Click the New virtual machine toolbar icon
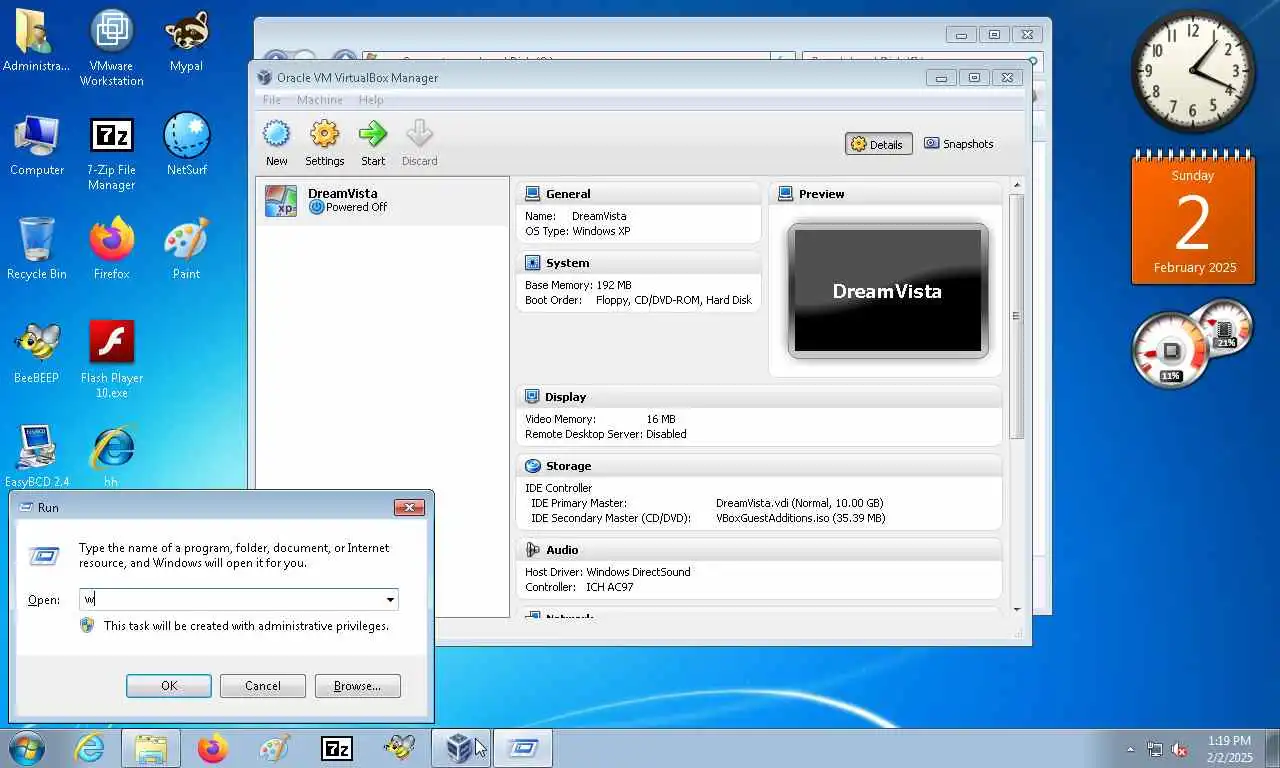Image resolution: width=1280 pixels, height=768 pixels. [x=276, y=143]
